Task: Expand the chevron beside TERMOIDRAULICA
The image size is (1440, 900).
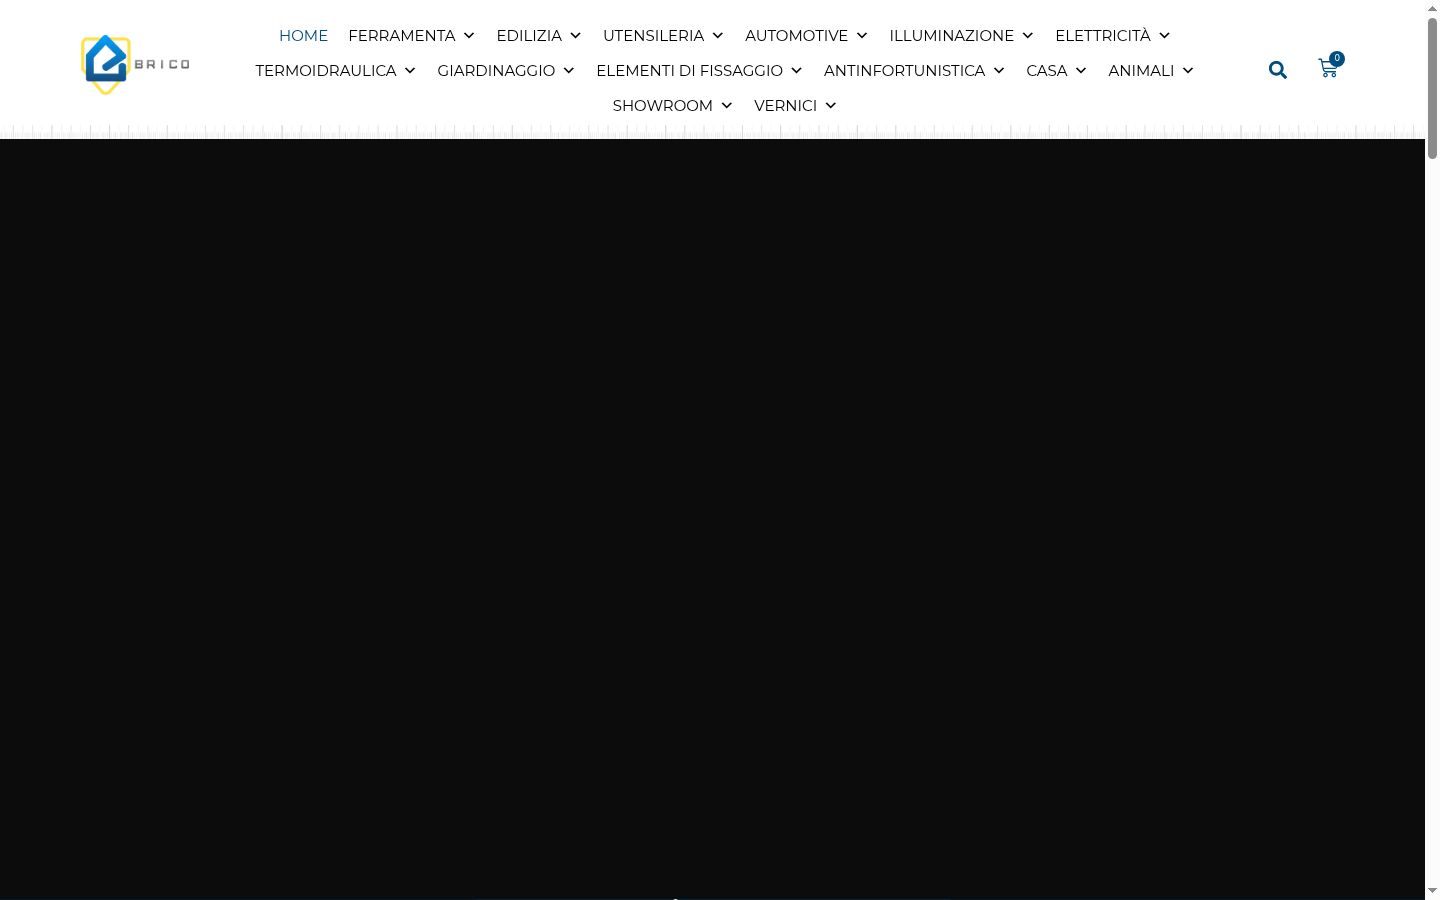Action: click(x=410, y=71)
